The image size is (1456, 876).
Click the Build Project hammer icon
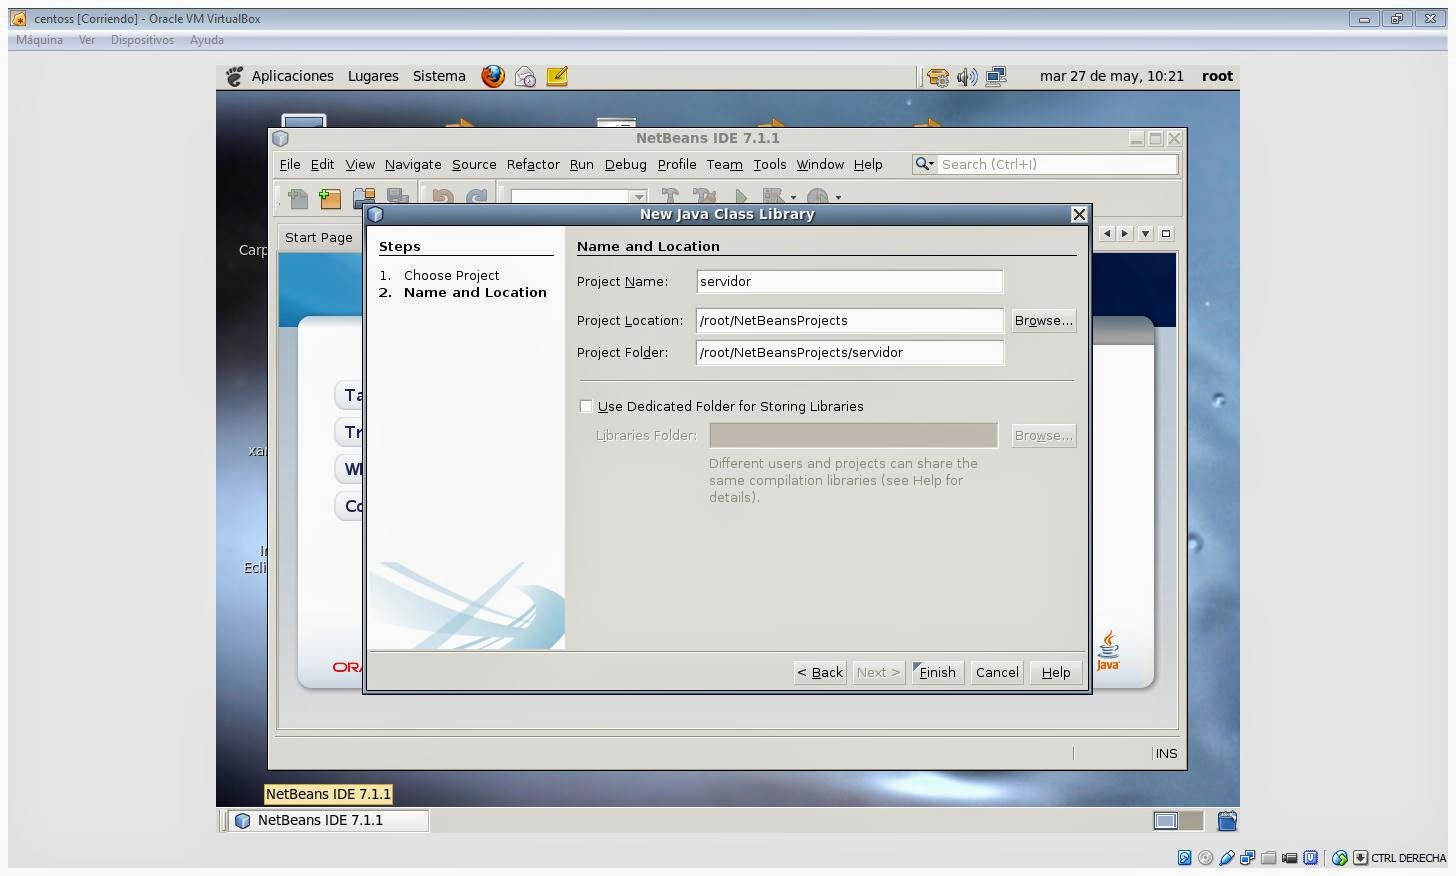(669, 197)
